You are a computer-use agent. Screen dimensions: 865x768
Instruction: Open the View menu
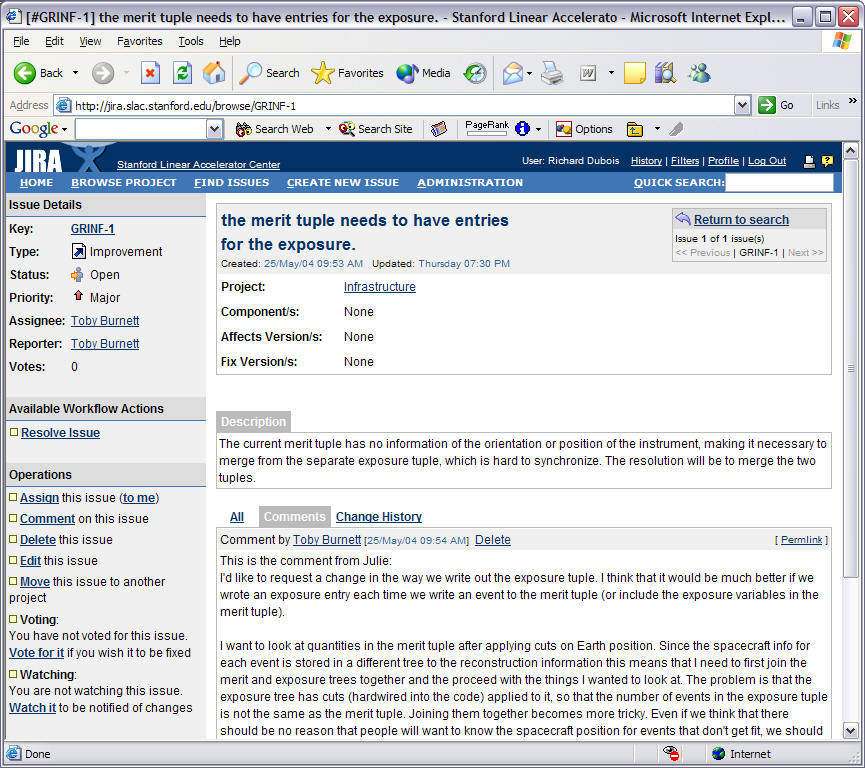pos(90,41)
